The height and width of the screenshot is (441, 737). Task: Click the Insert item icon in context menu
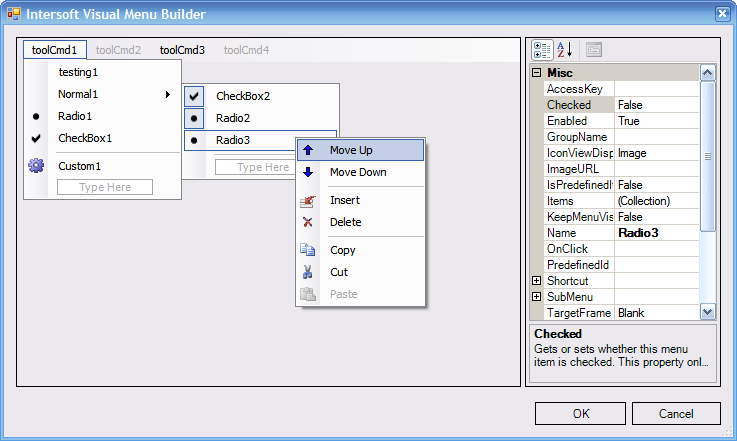pyautogui.click(x=308, y=201)
